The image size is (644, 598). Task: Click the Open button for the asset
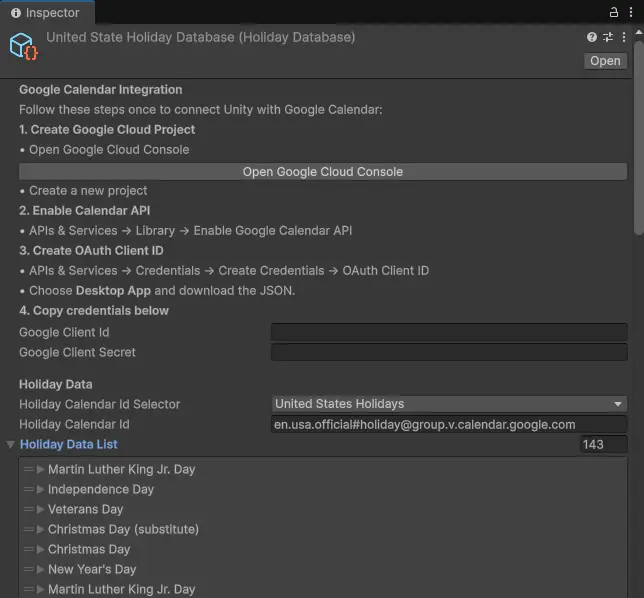click(605, 61)
